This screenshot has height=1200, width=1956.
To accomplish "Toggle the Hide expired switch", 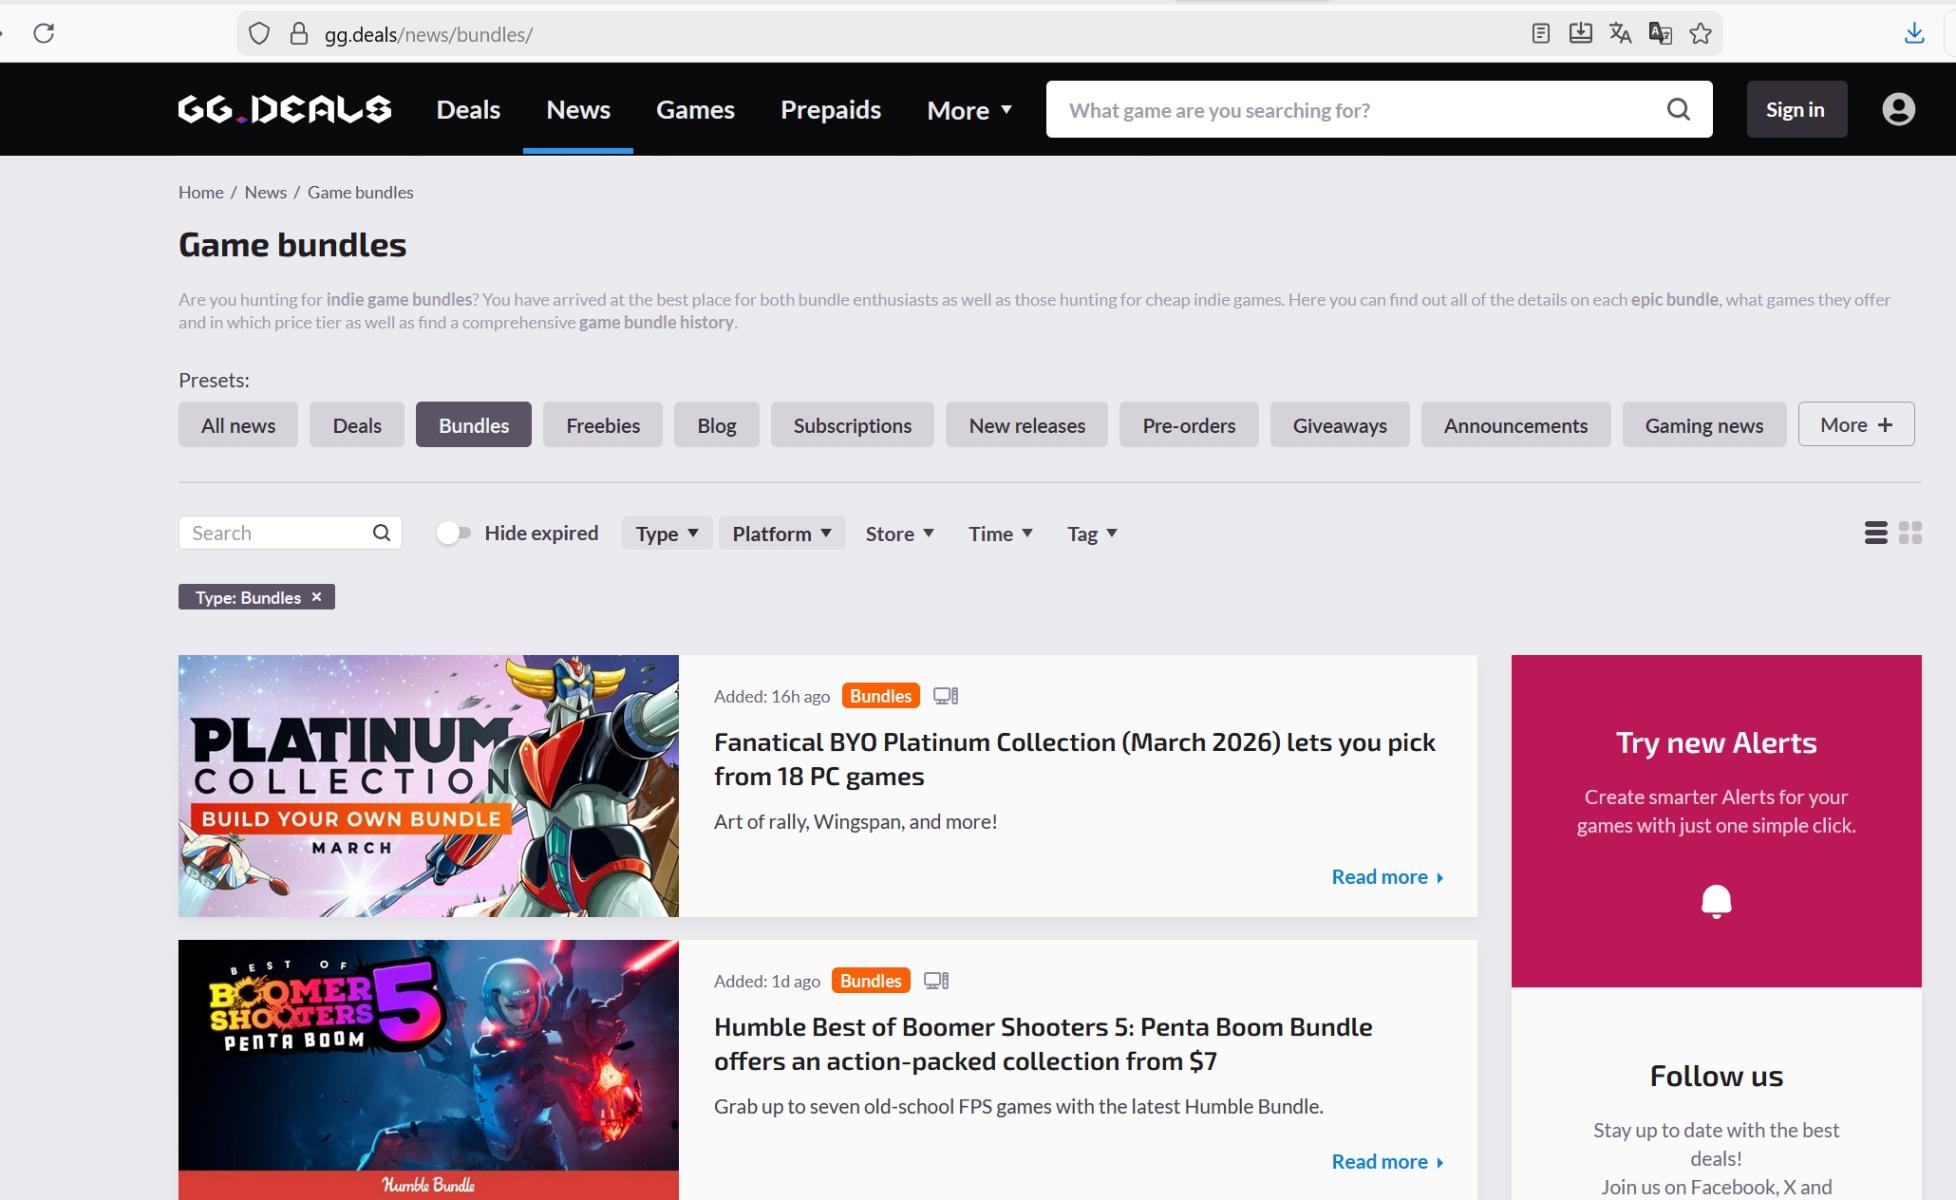I will 453,533.
